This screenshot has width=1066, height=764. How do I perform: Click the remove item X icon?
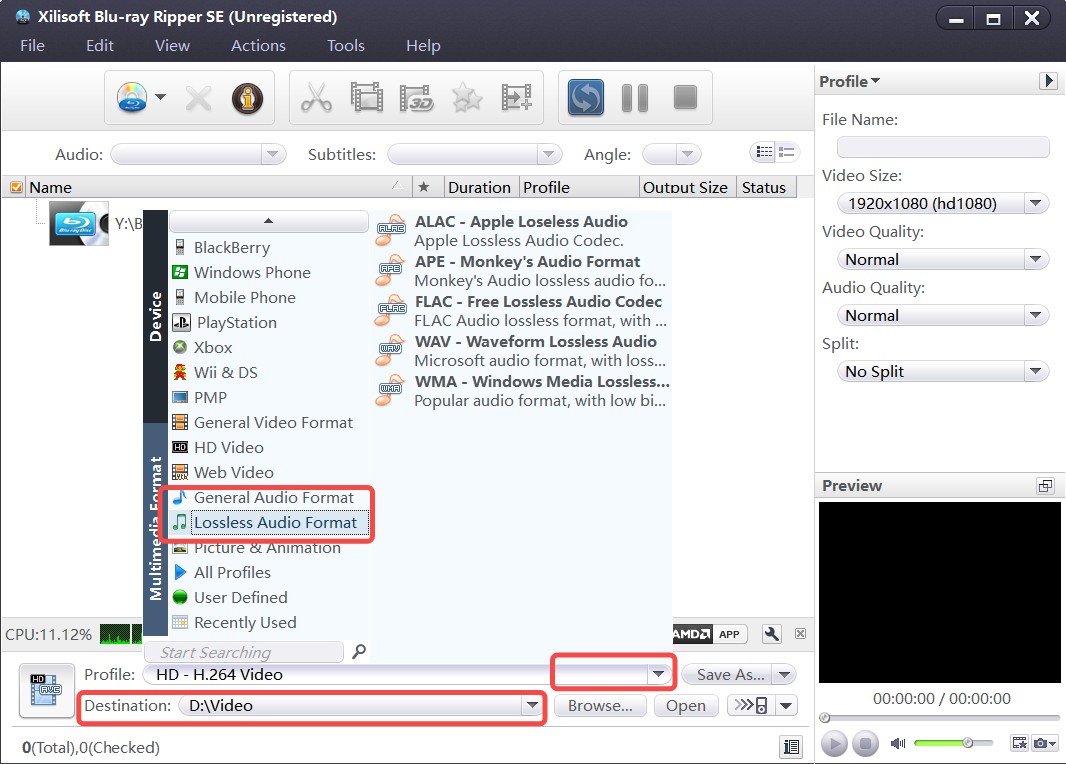pyautogui.click(x=199, y=99)
